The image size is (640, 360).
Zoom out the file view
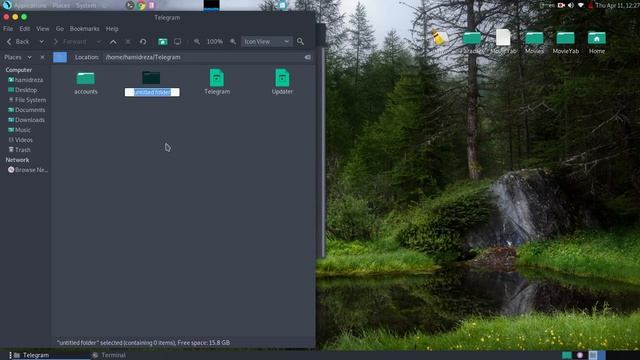197,42
